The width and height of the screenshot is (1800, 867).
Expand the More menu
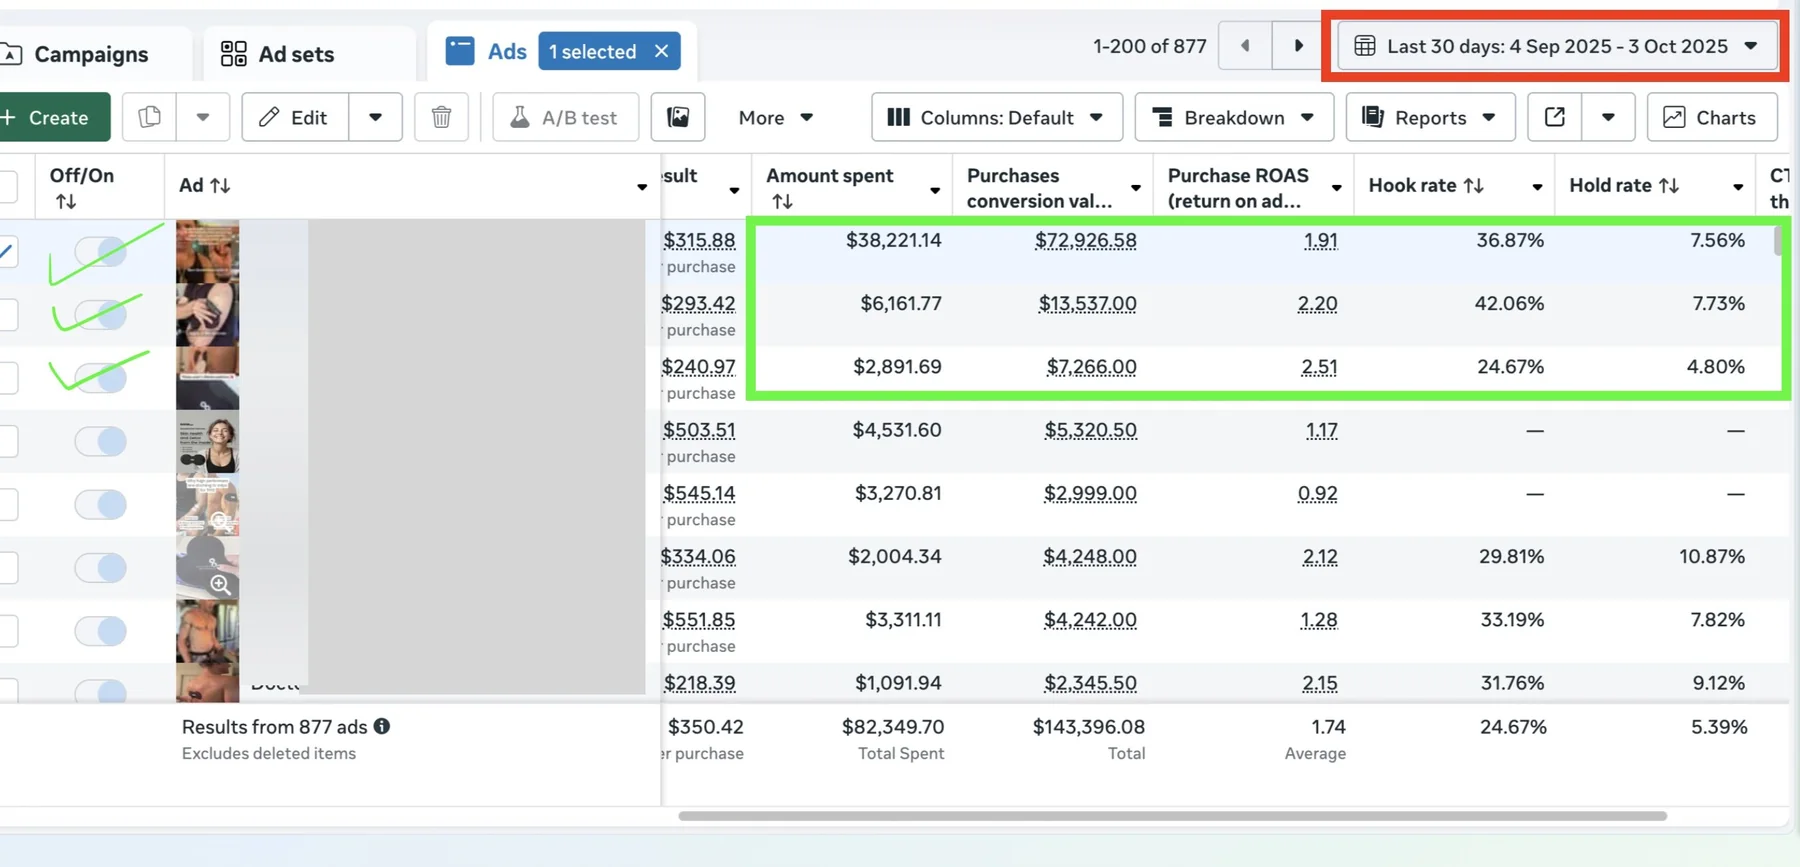pyautogui.click(x=776, y=117)
